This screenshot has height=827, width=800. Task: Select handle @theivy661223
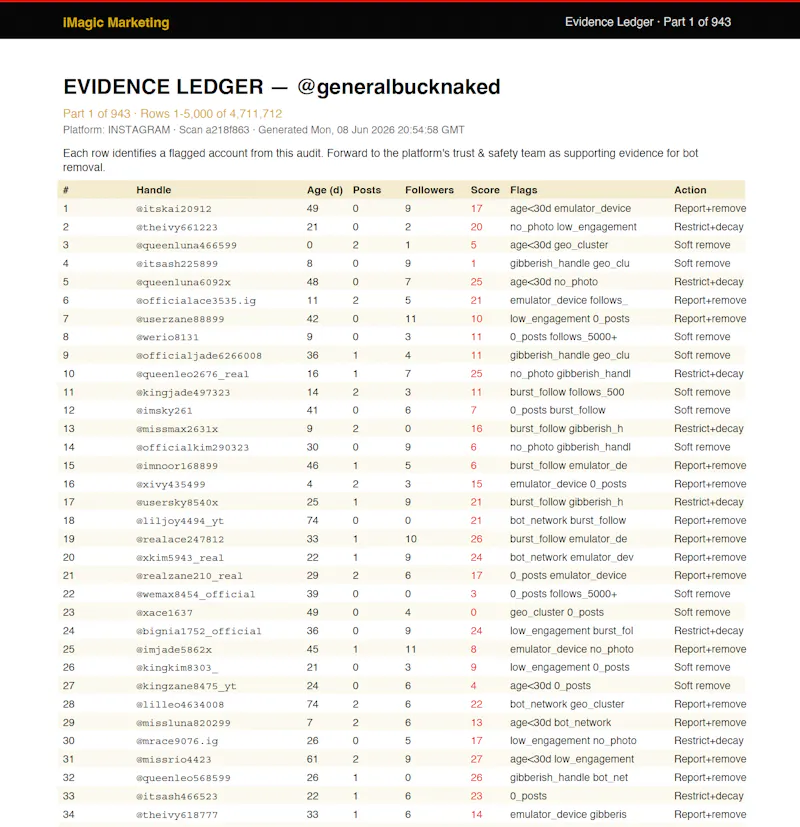coord(177,227)
